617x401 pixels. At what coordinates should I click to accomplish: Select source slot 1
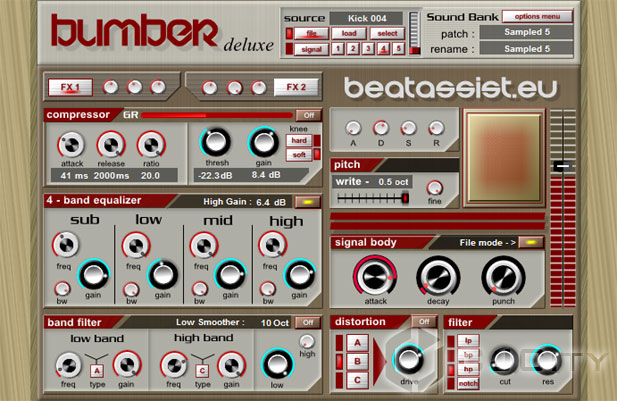[338, 49]
